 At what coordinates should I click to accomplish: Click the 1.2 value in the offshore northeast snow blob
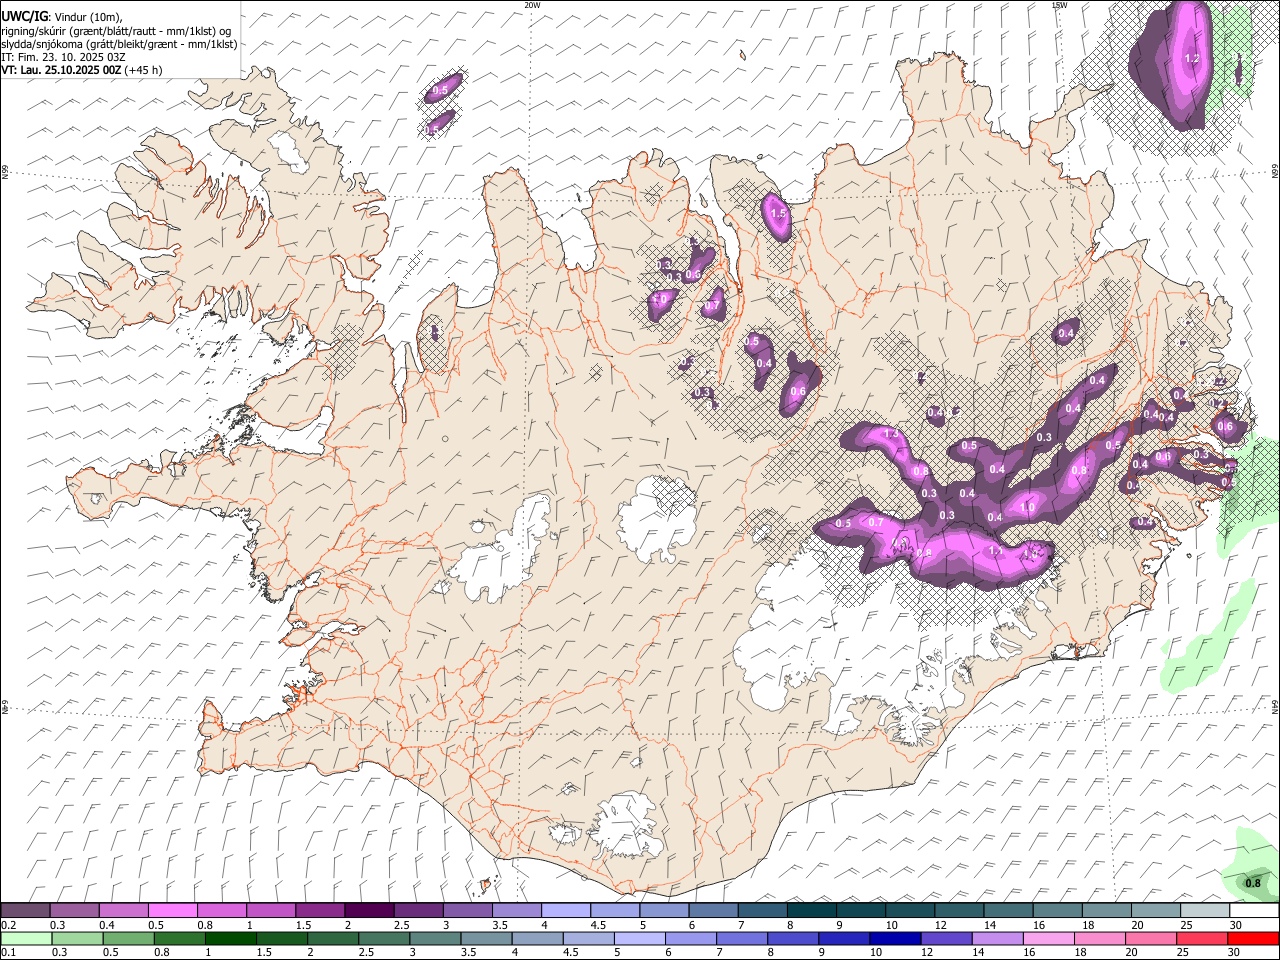1190,59
